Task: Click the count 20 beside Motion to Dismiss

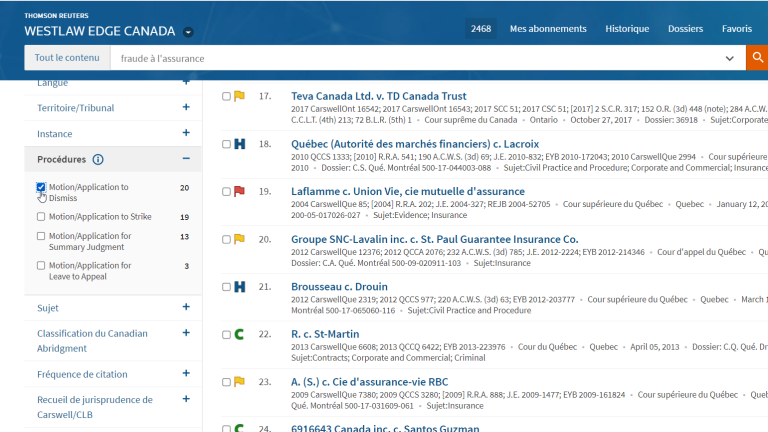Action: tap(184, 188)
